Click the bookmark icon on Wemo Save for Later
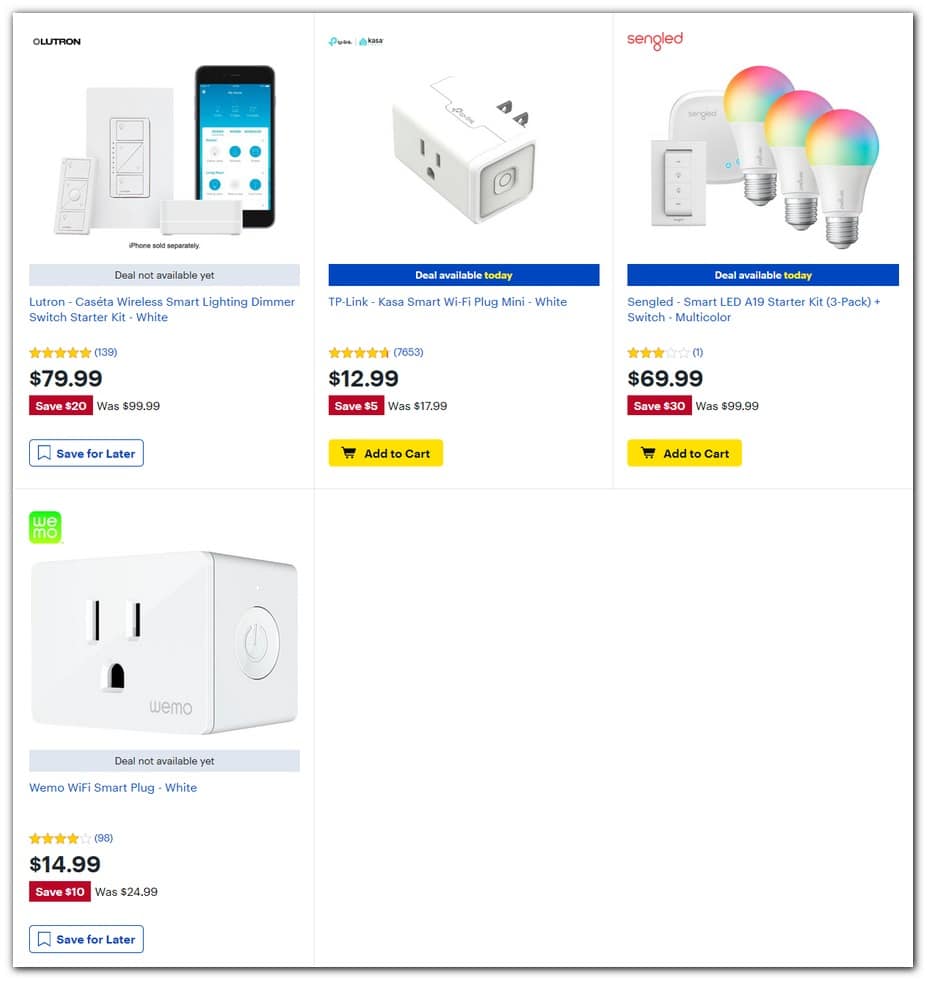The height and width of the screenshot is (981, 927). pyautogui.click(x=44, y=939)
